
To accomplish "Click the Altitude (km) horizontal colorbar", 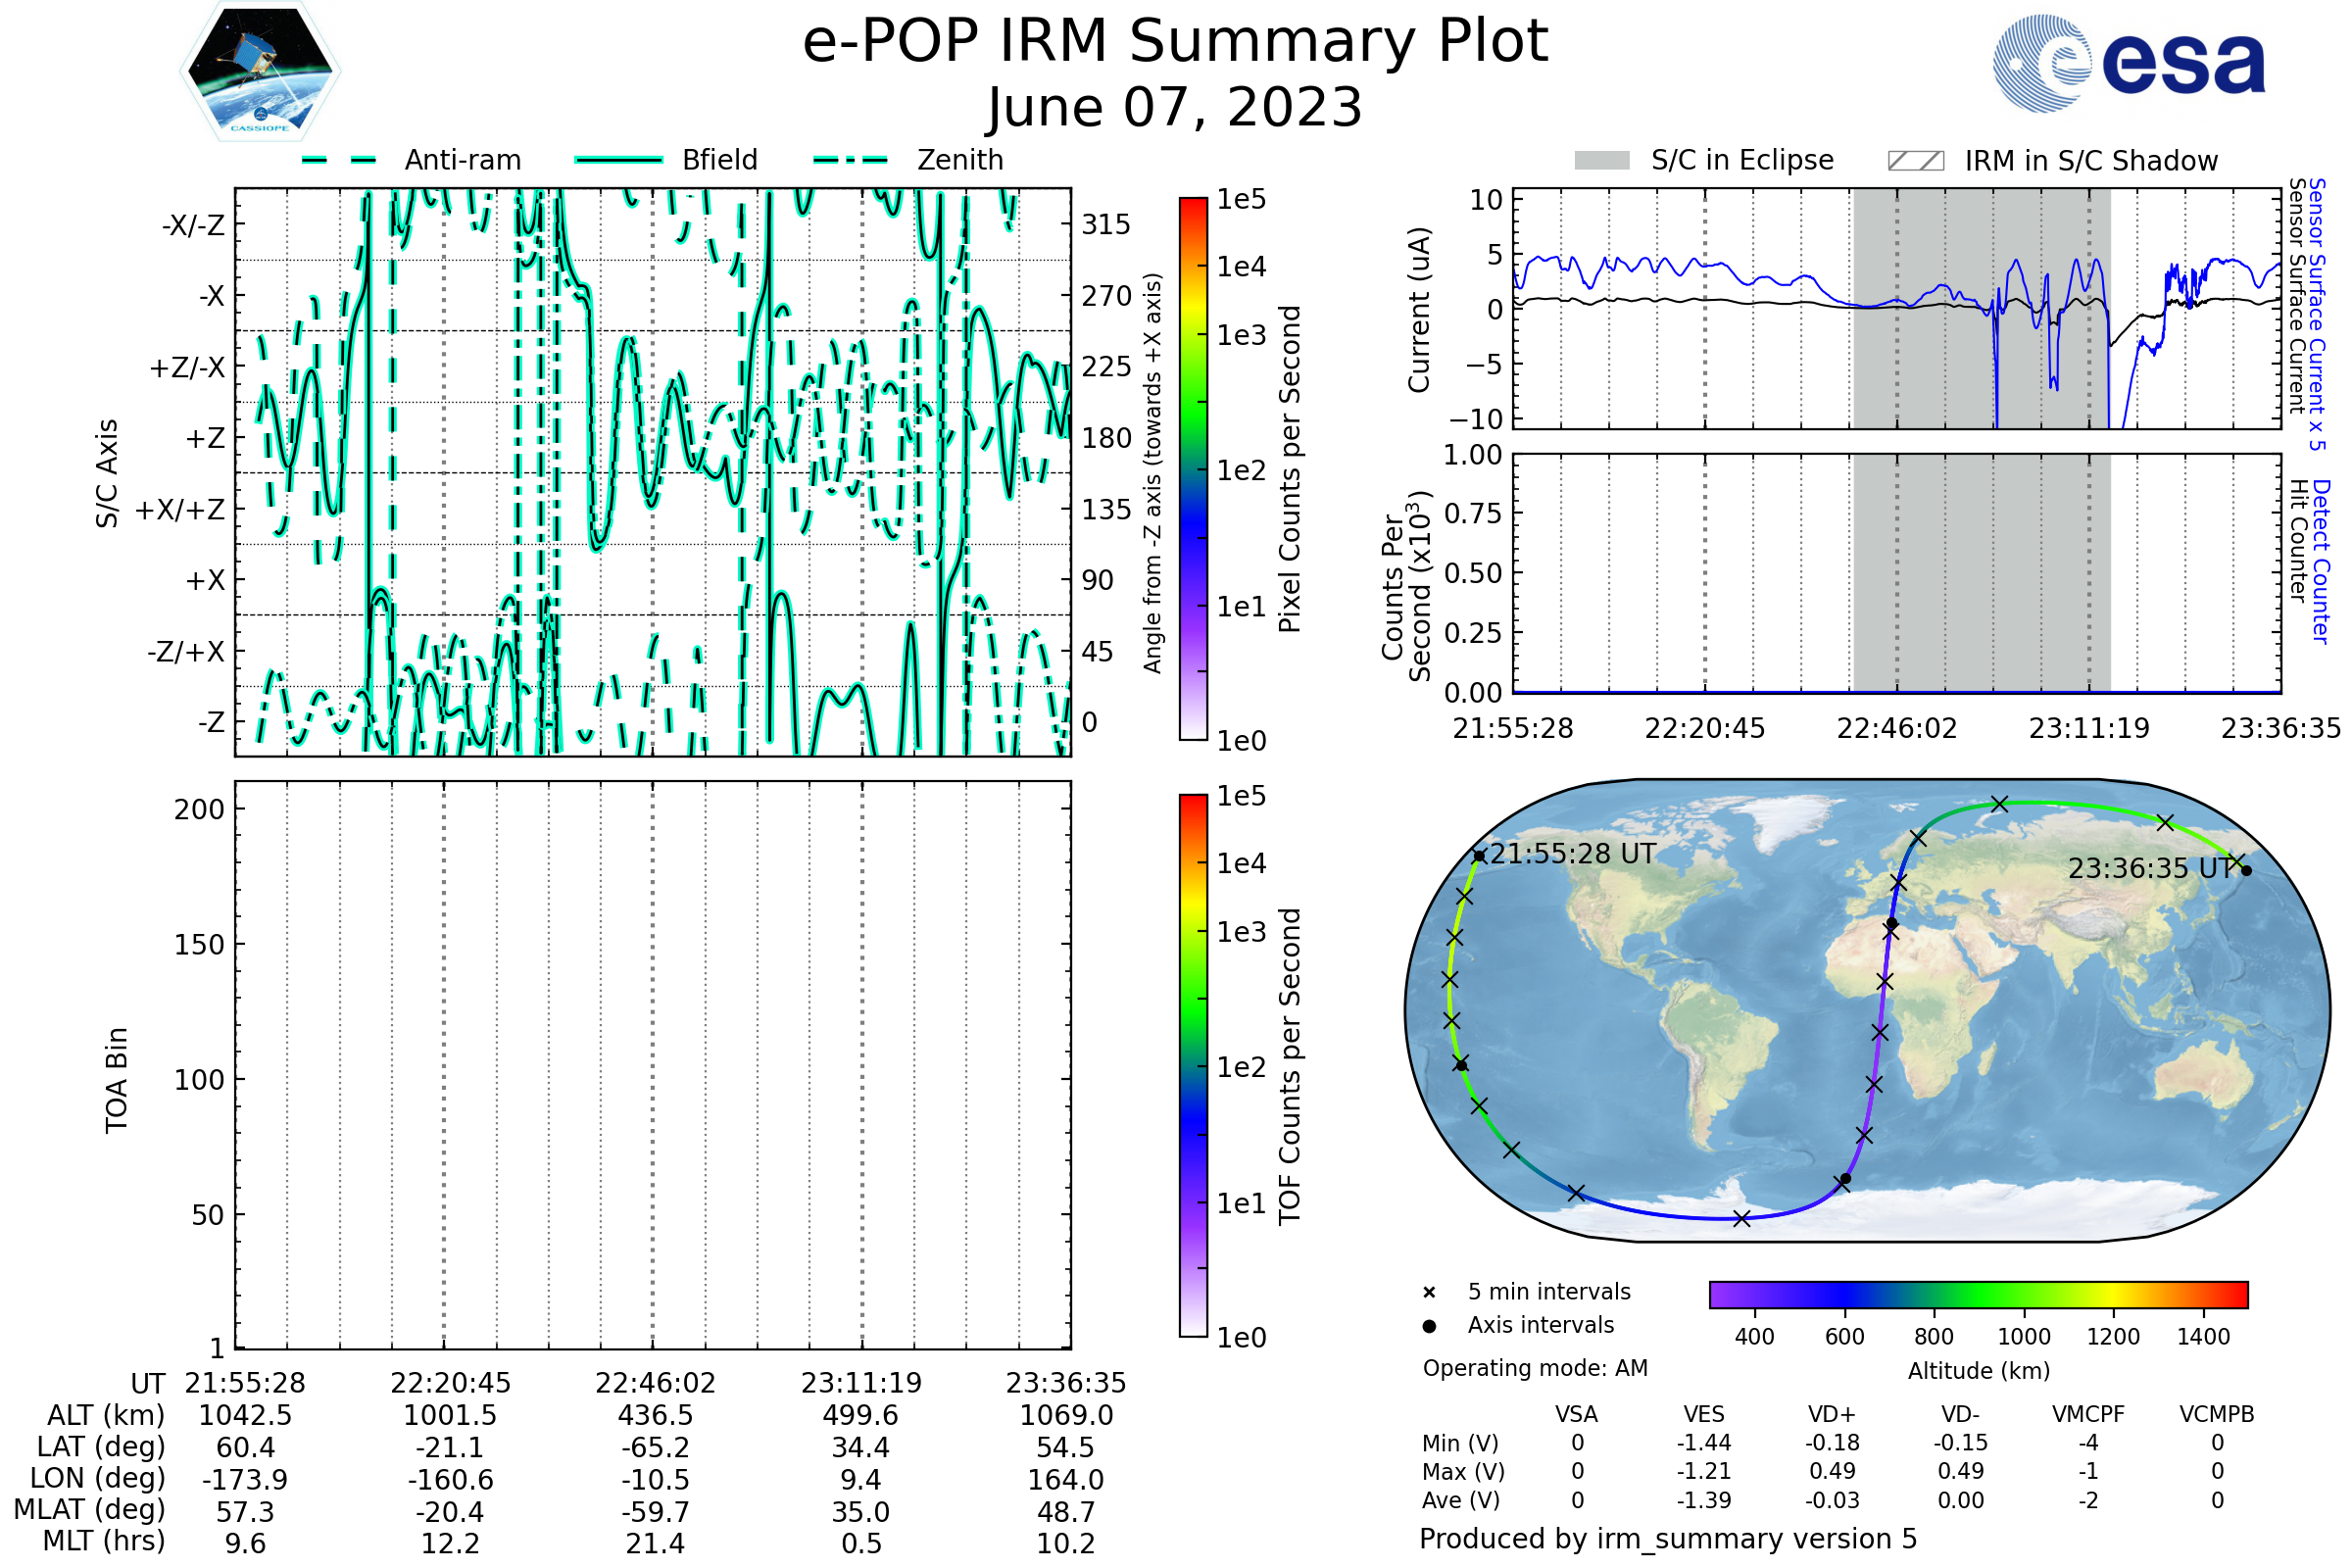I will click(1978, 1294).
